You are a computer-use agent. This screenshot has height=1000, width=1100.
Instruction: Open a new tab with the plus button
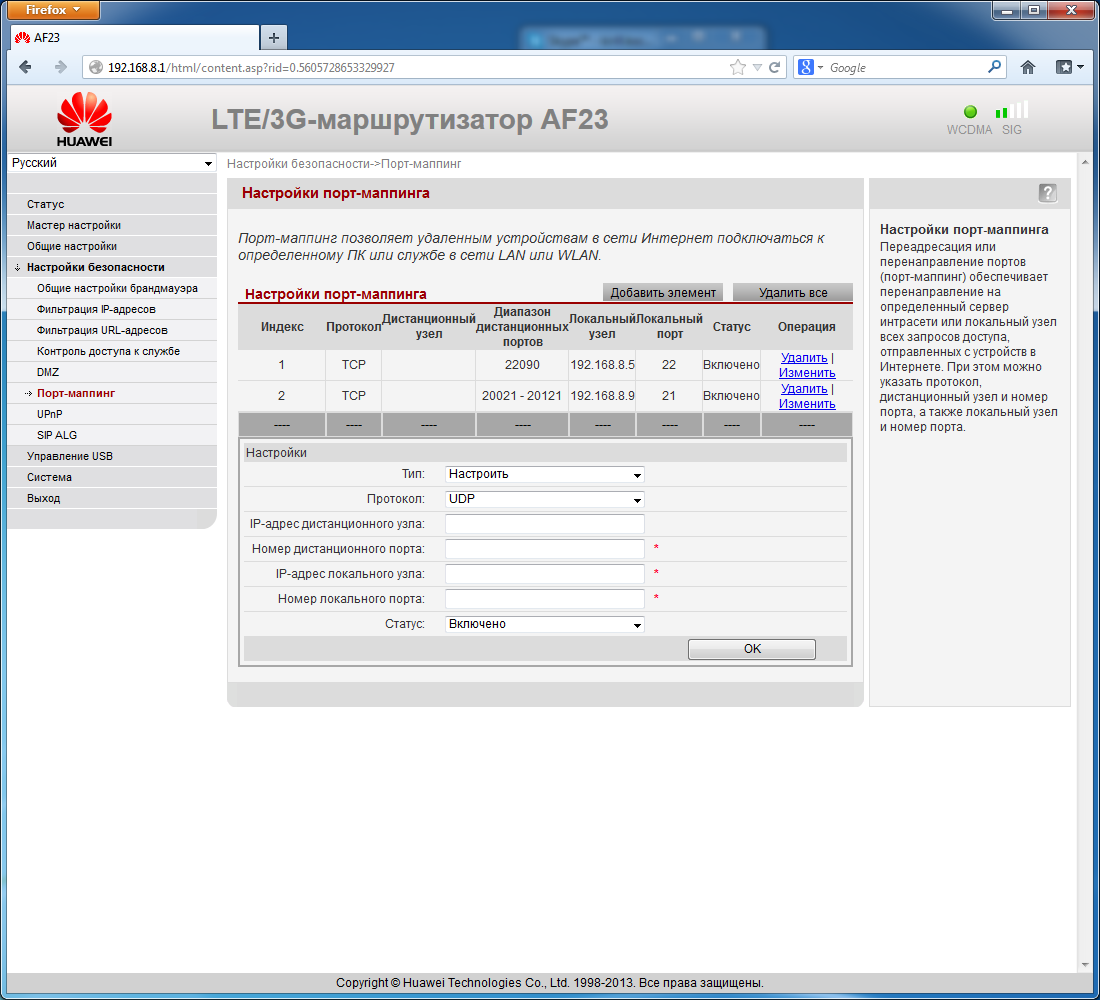(274, 38)
